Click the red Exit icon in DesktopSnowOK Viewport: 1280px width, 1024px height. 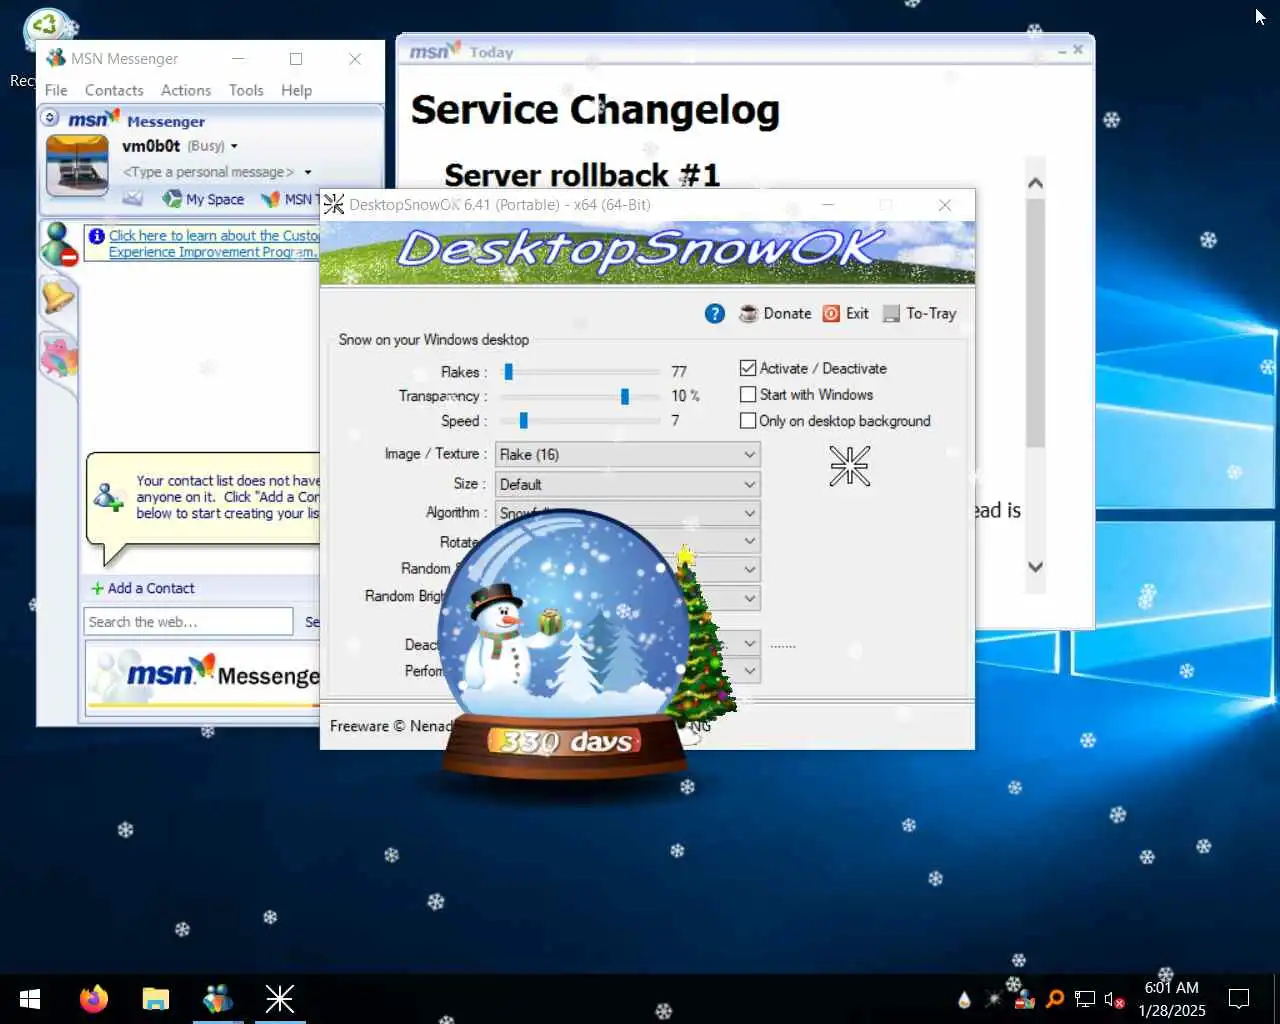tap(831, 314)
